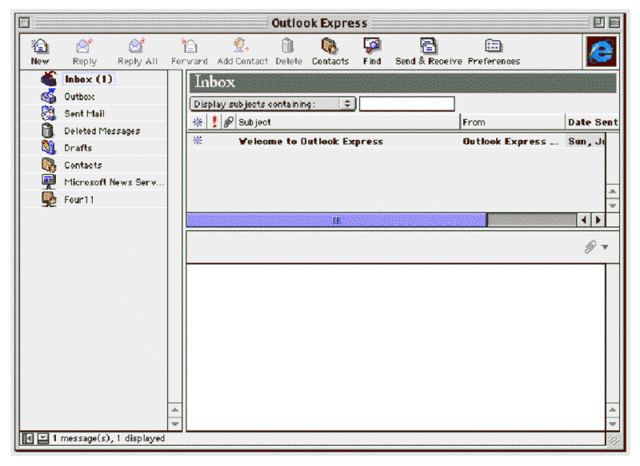Viewport: 640px width, 466px height.
Task: Click the window resize grip corner
Action: 613,439
